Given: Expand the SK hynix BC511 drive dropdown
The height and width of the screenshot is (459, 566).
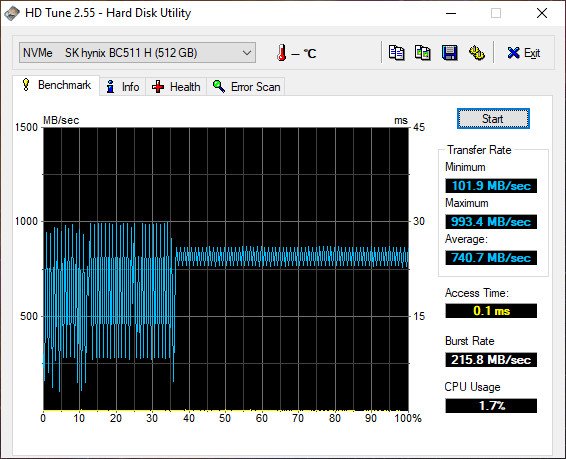Looking at the screenshot, I should pos(247,53).
